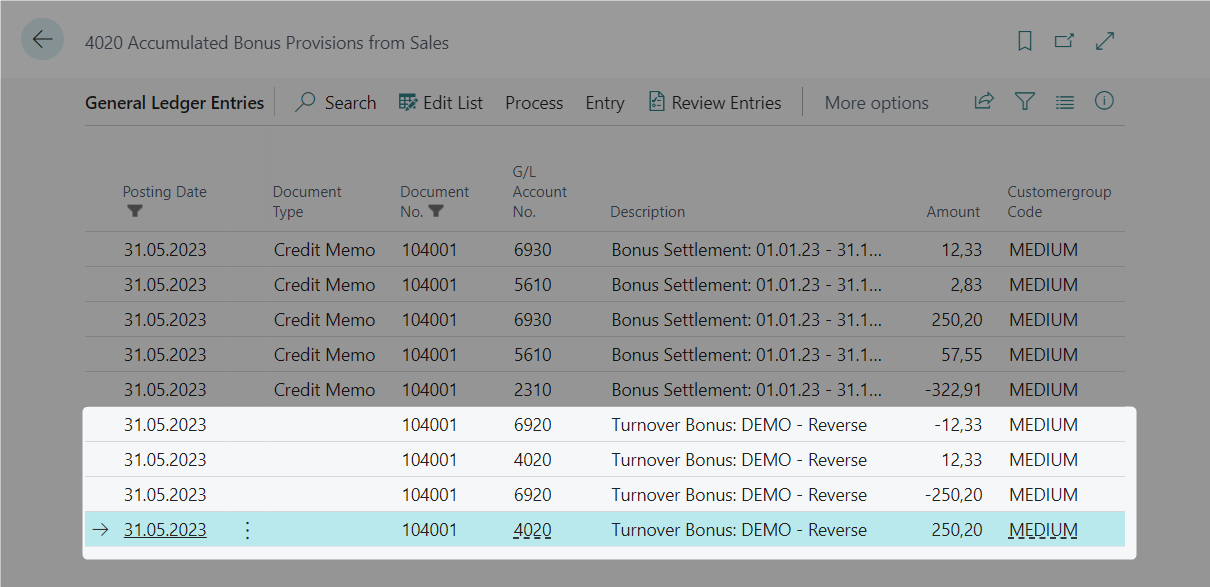Open the details info icon
This screenshot has width=1210, height=587.
(x=1103, y=101)
